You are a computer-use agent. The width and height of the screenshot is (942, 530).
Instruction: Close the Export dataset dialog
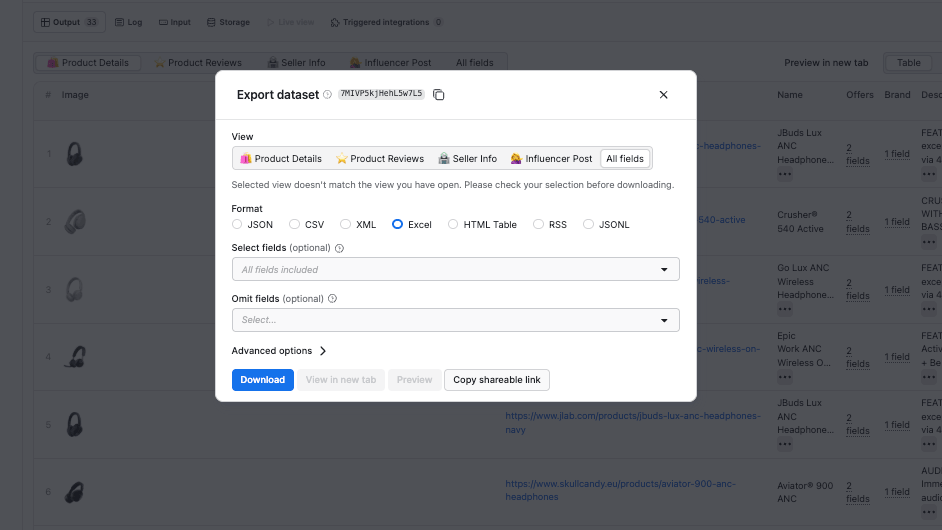[x=663, y=94]
